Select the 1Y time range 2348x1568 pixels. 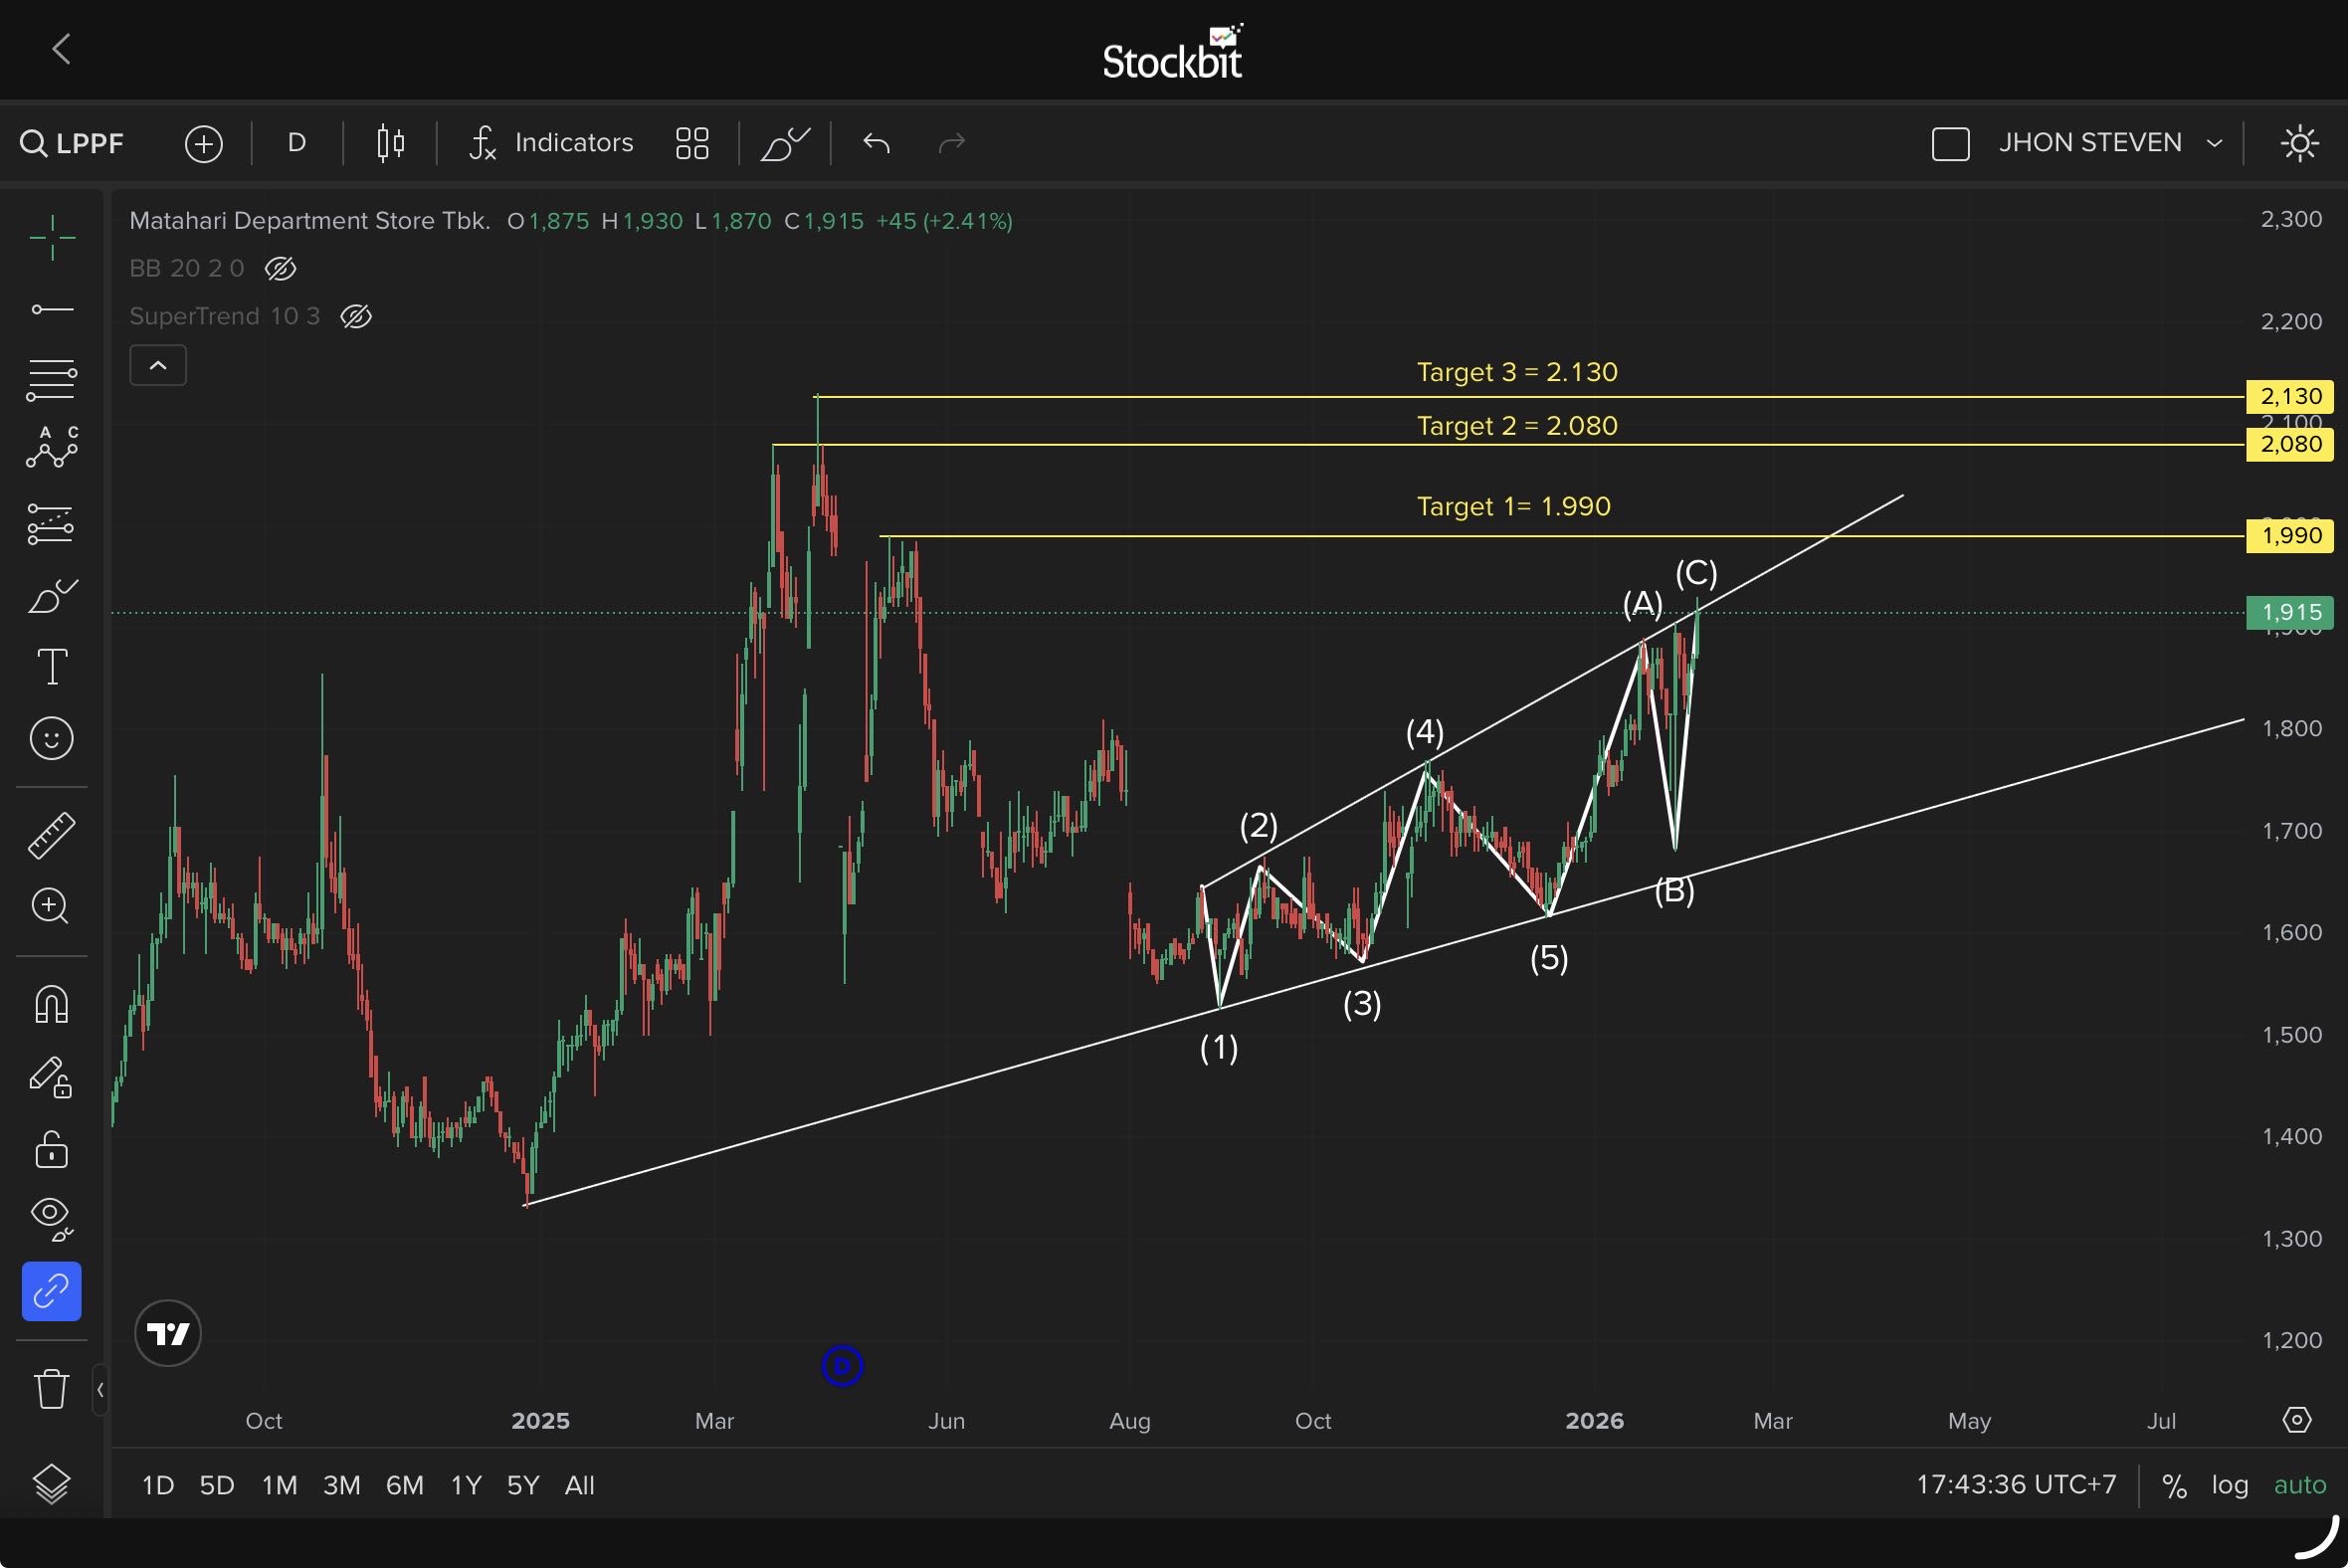click(x=466, y=1485)
